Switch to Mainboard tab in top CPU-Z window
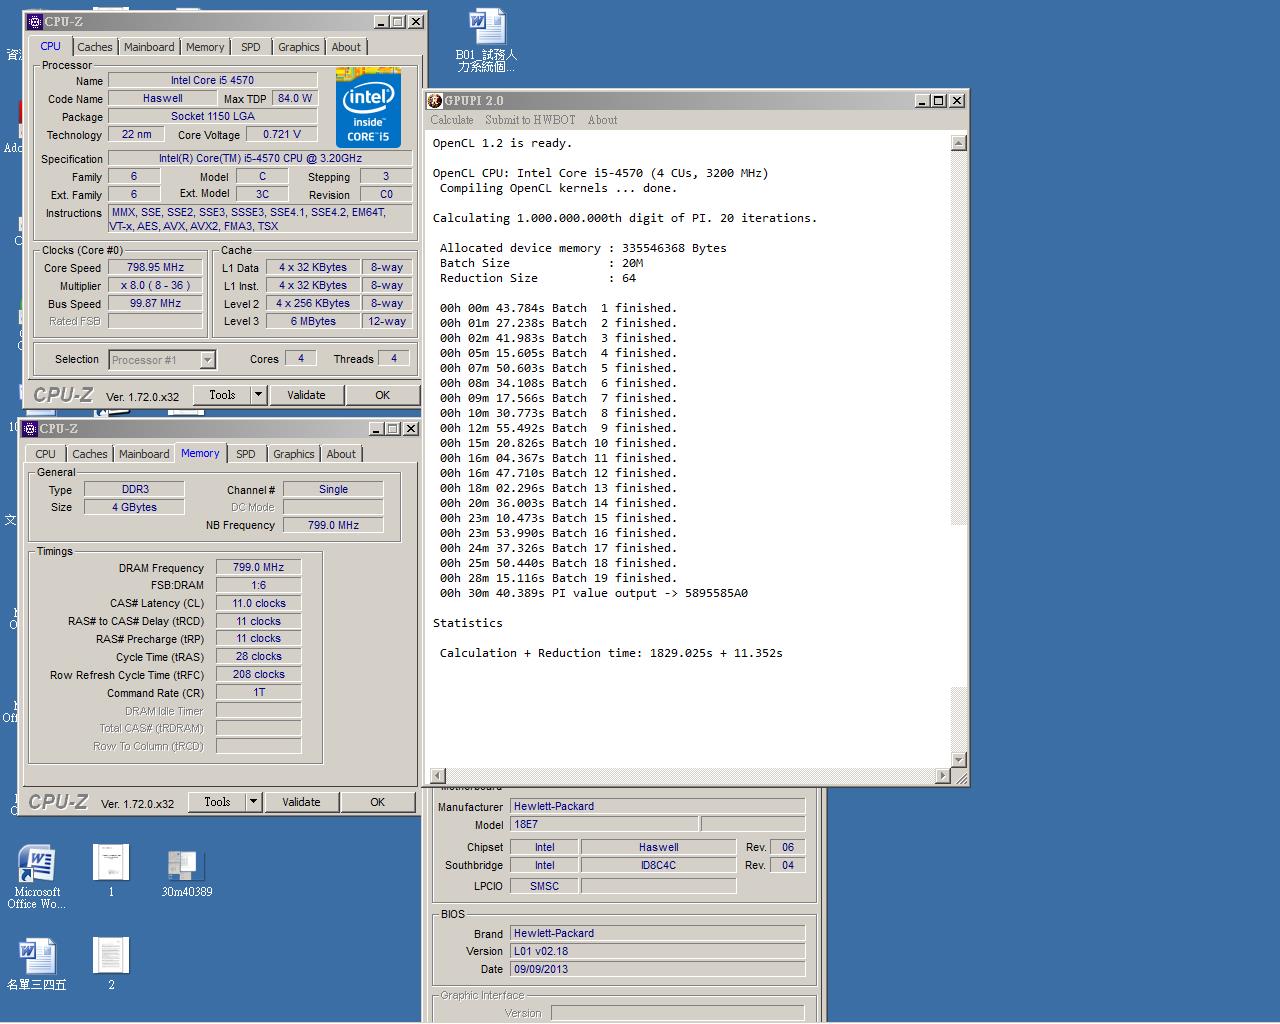Image resolution: width=1280 pixels, height=1024 pixels. point(149,47)
